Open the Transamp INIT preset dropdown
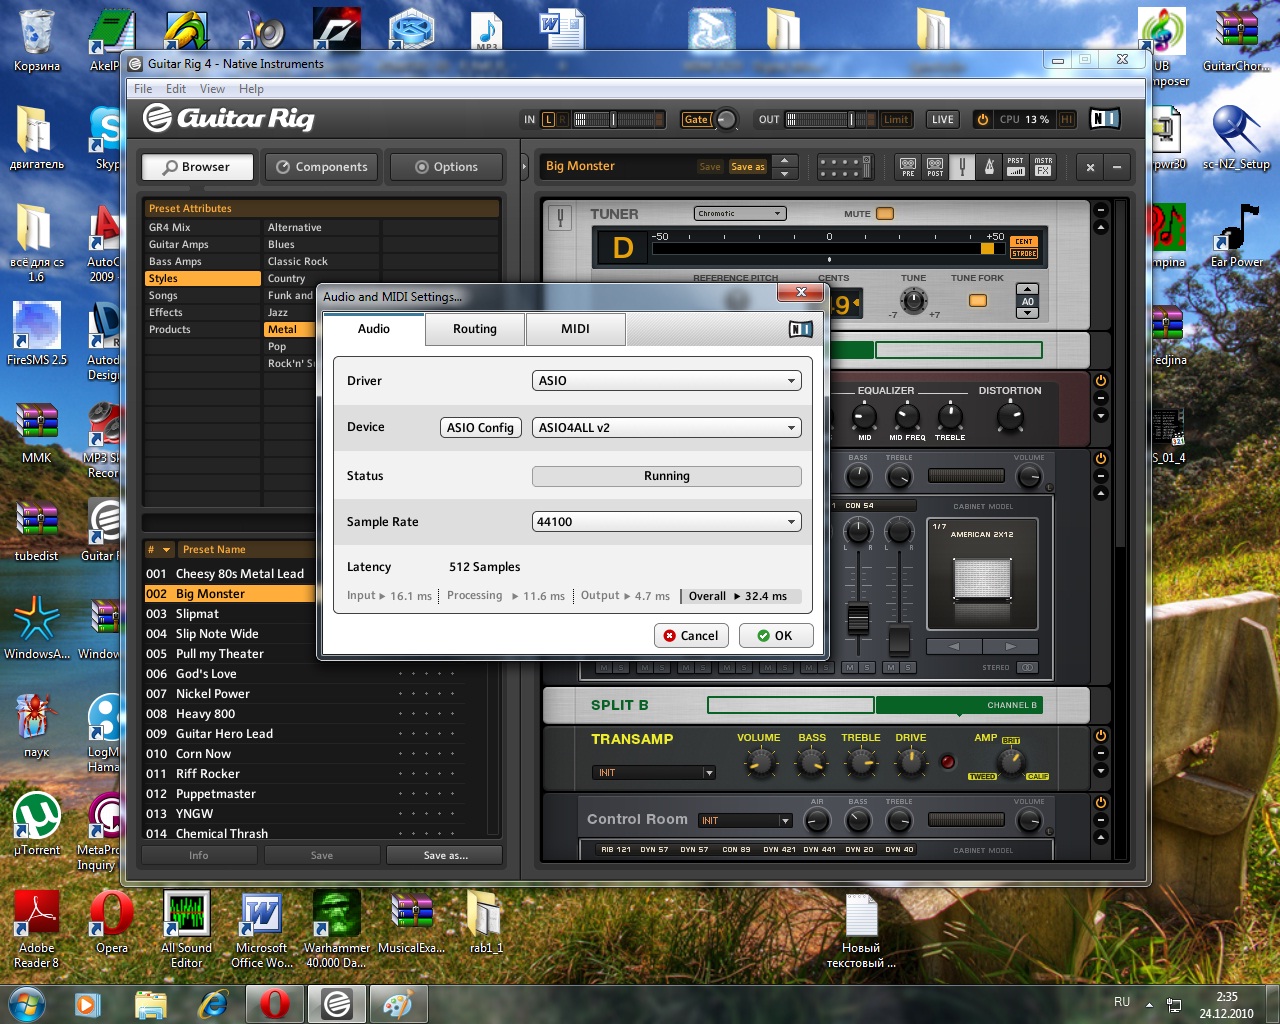Screen dimensions: 1280x1024 (653, 772)
